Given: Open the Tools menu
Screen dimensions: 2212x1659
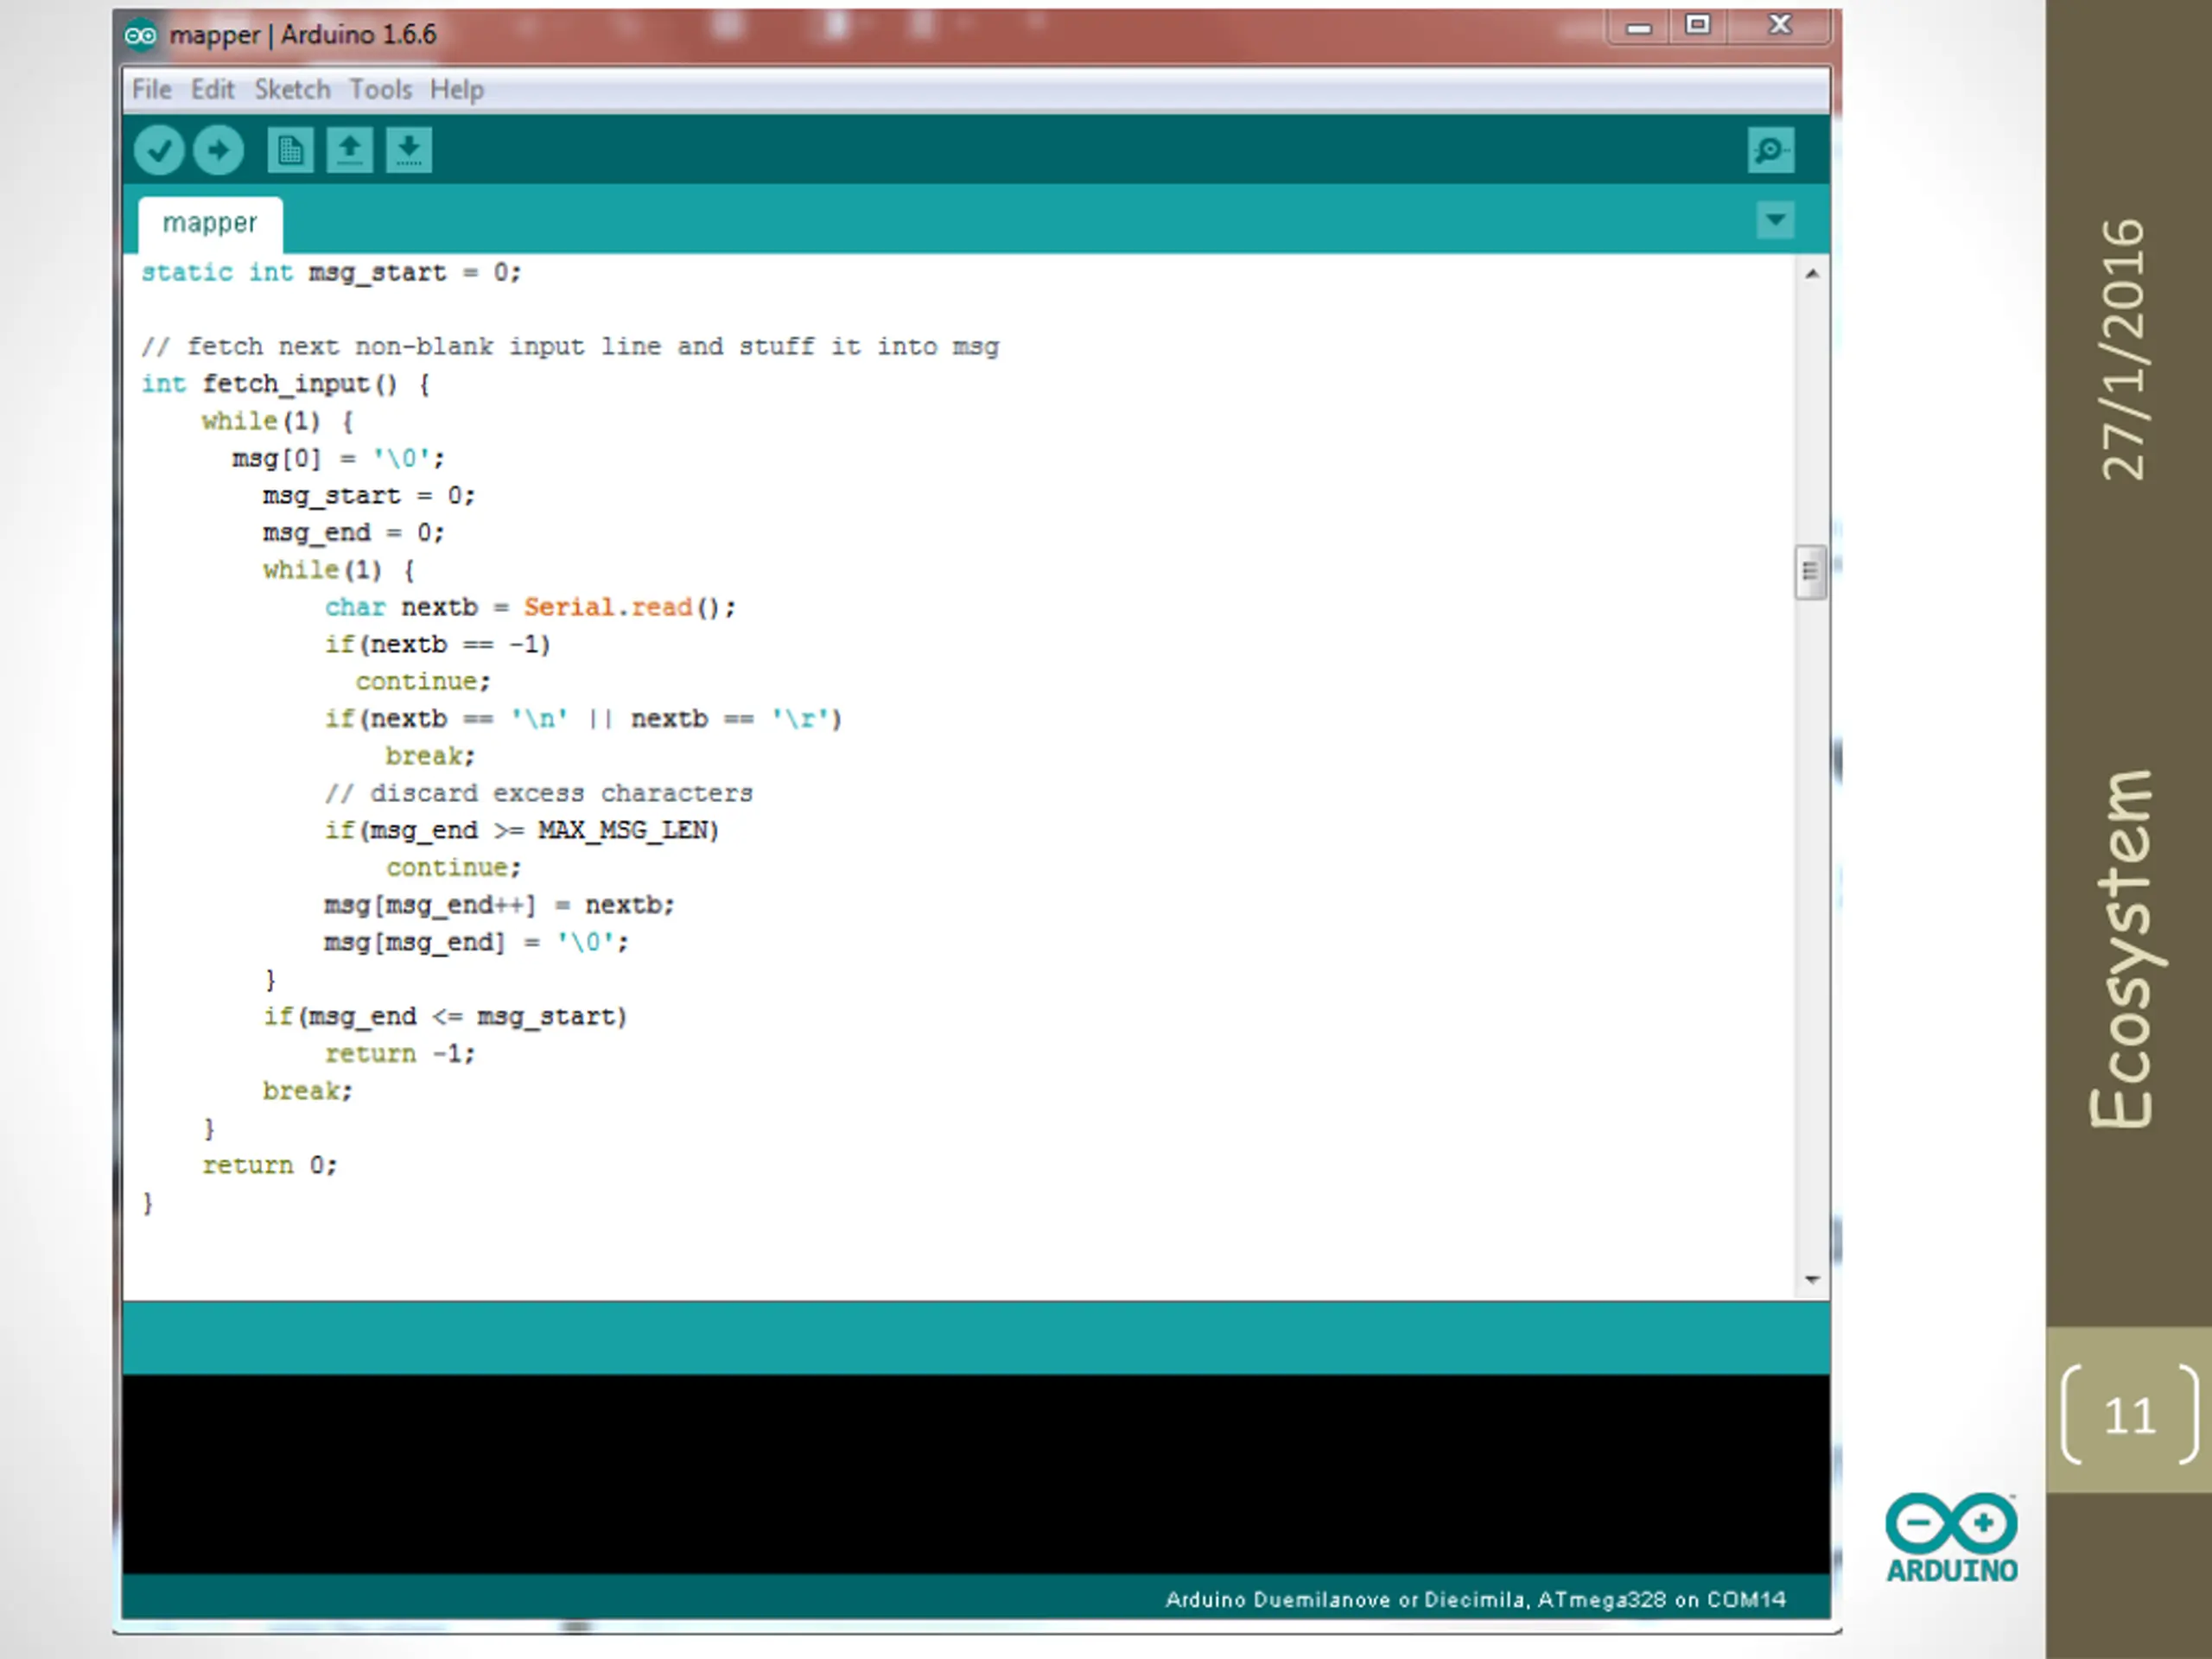Looking at the screenshot, I should point(380,90).
